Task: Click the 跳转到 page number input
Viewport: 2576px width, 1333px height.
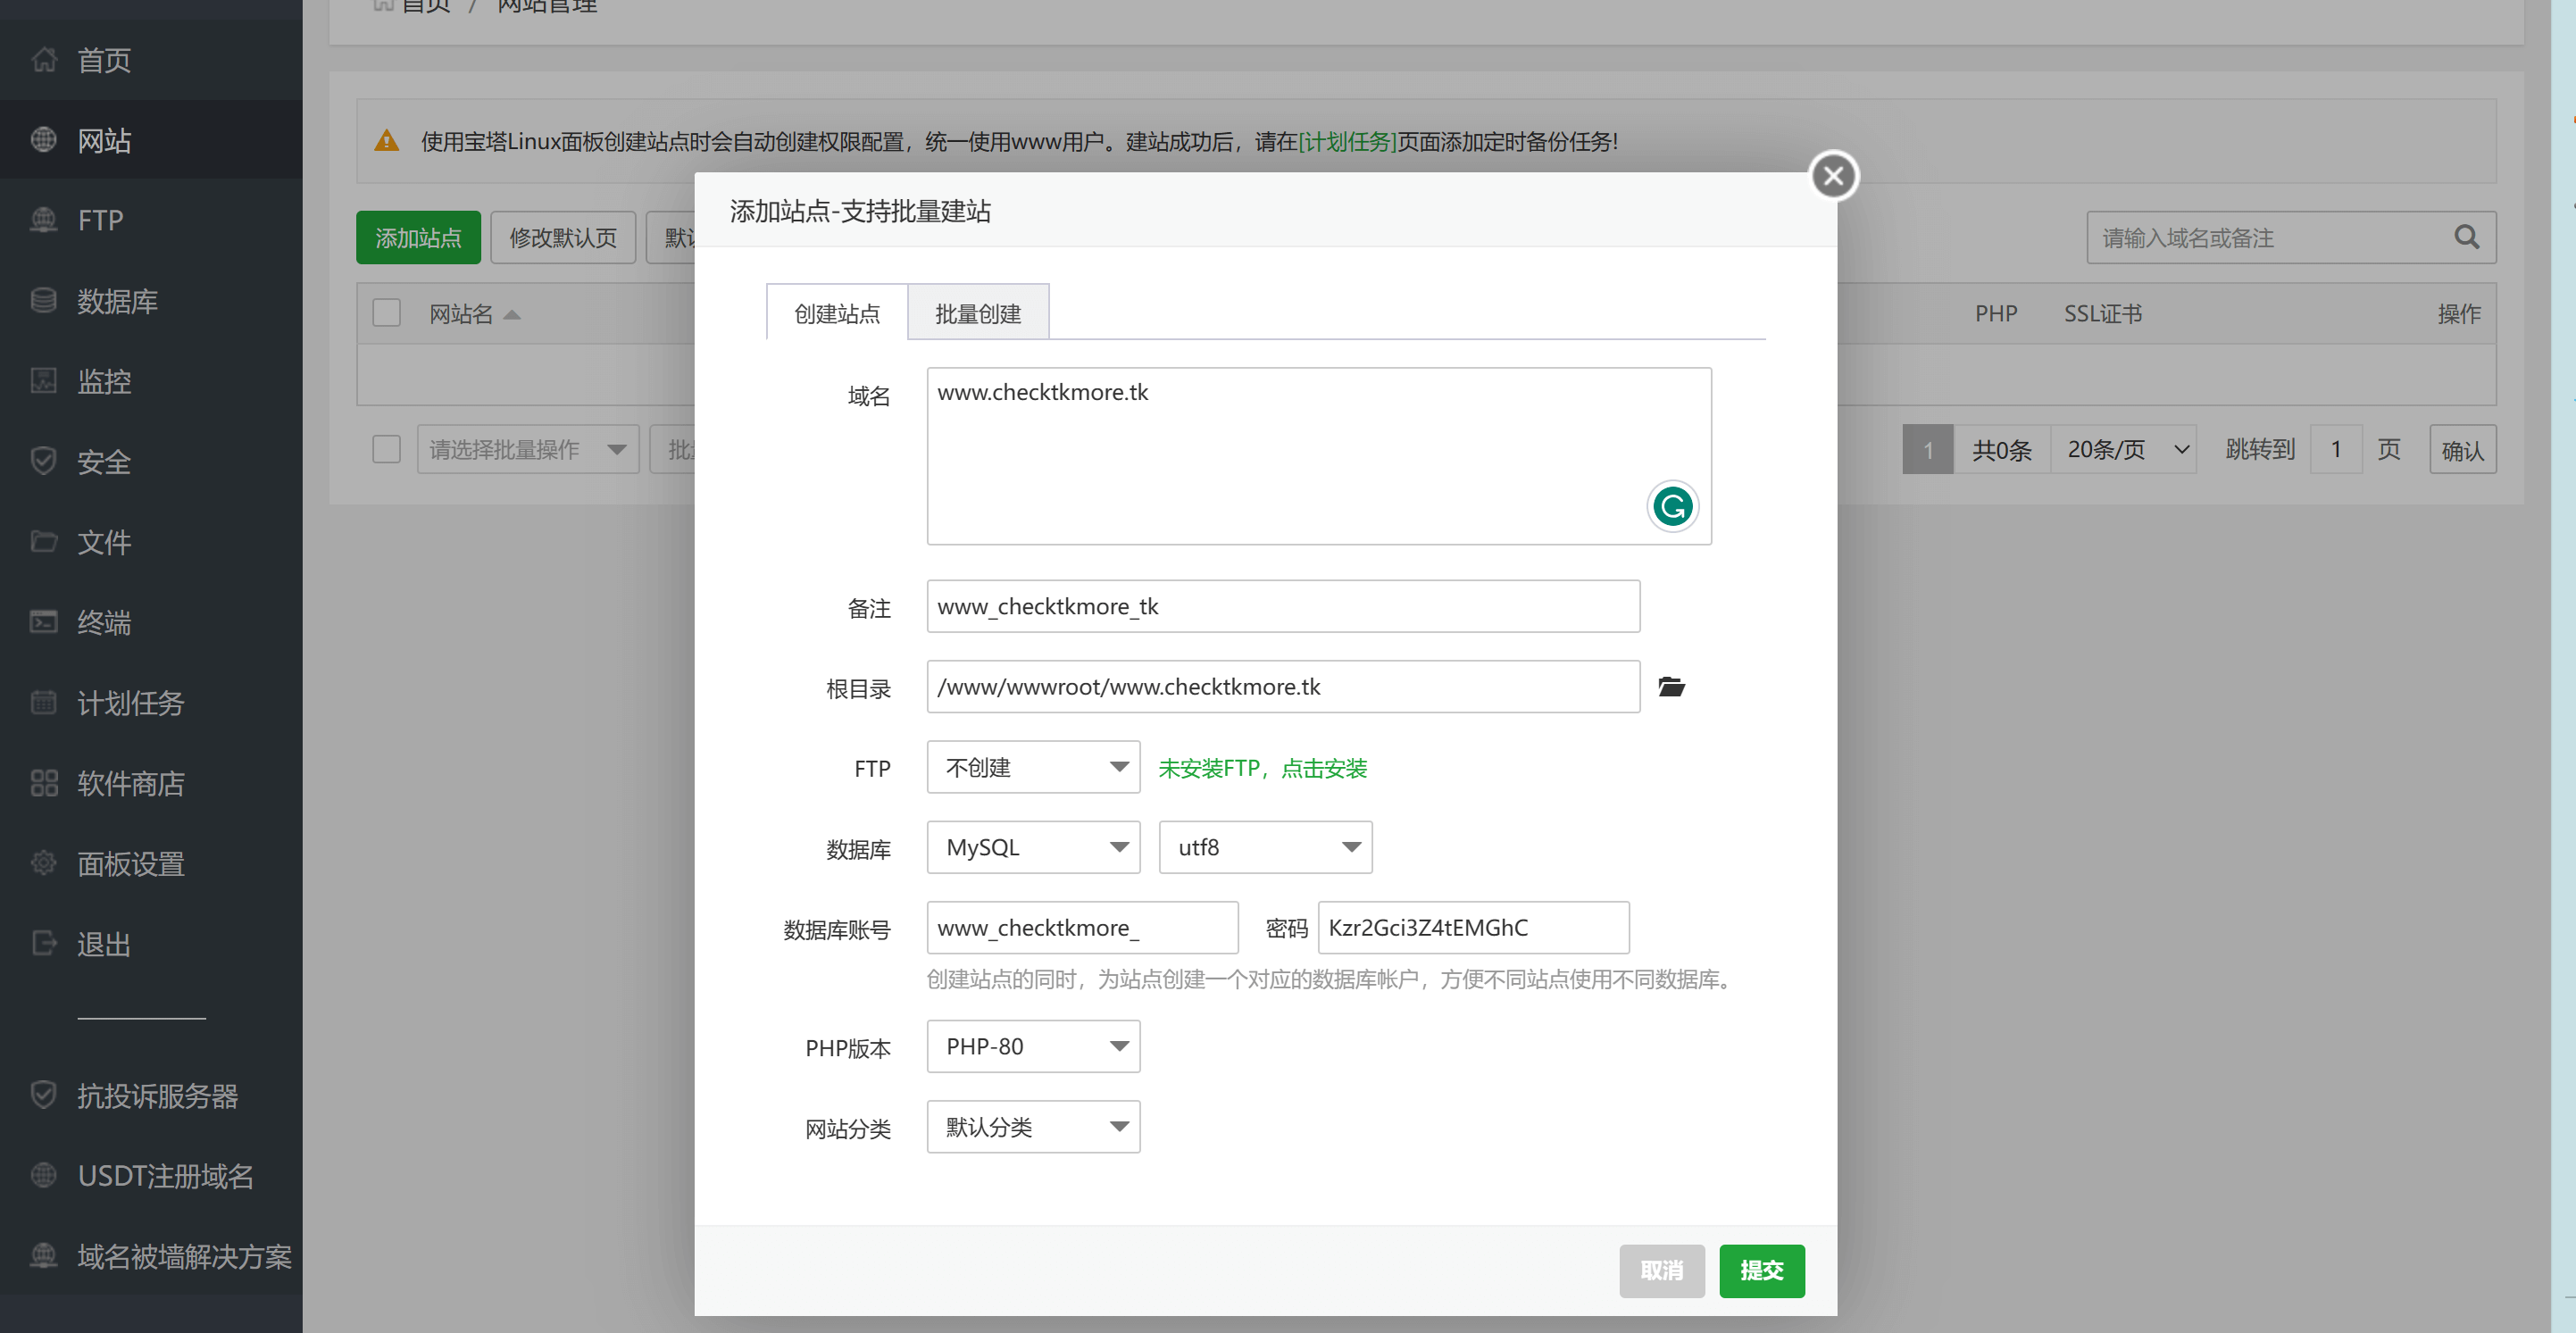Action: tap(2336, 449)
